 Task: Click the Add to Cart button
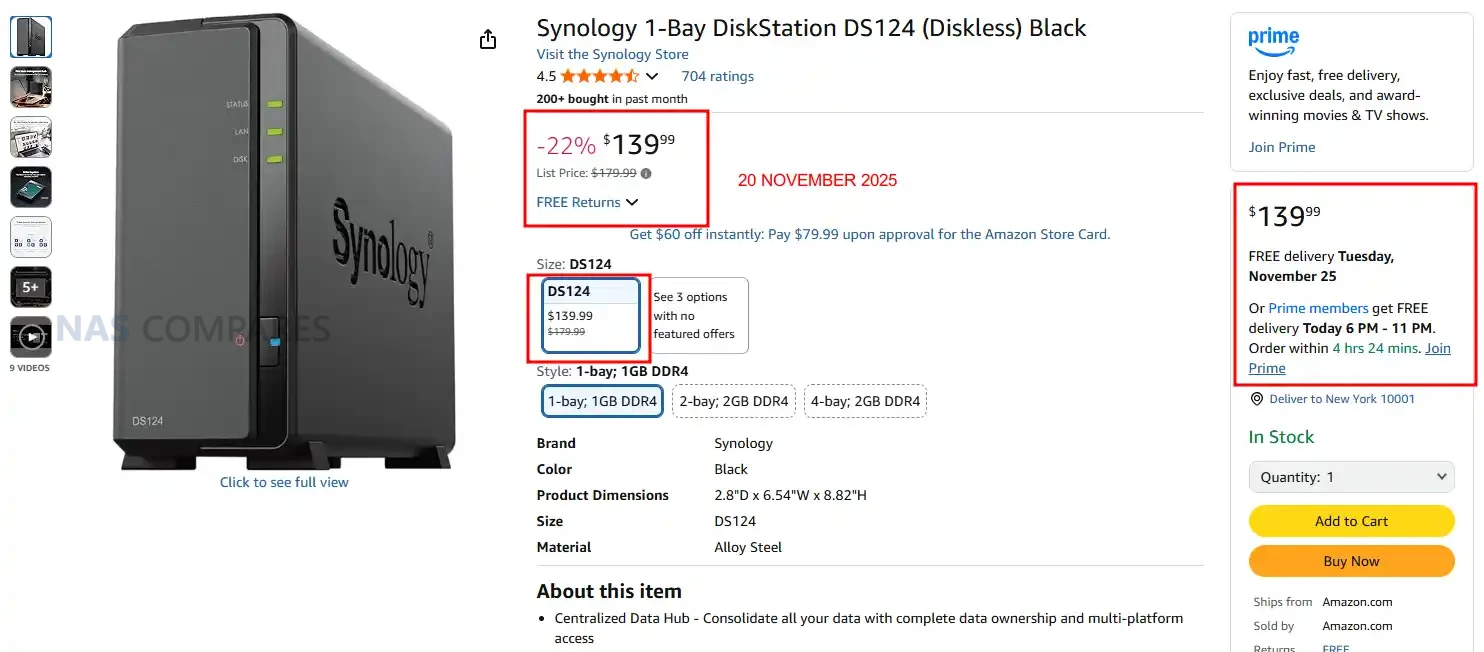pos(1351,521)
